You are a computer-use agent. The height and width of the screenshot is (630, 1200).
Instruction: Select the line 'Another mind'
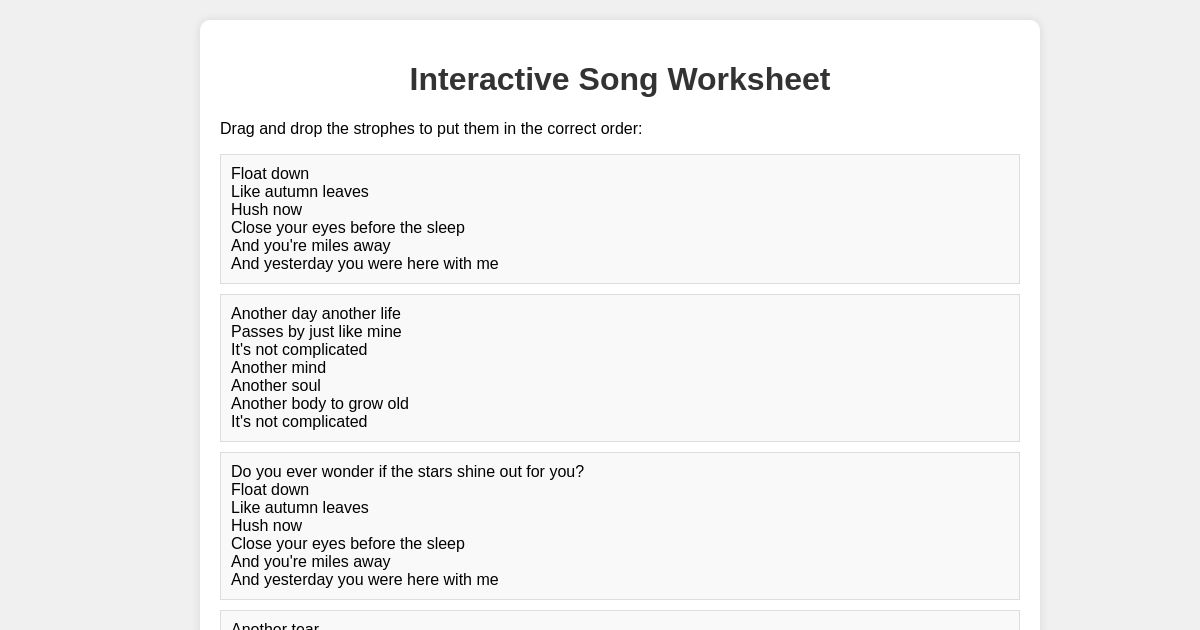278,367
